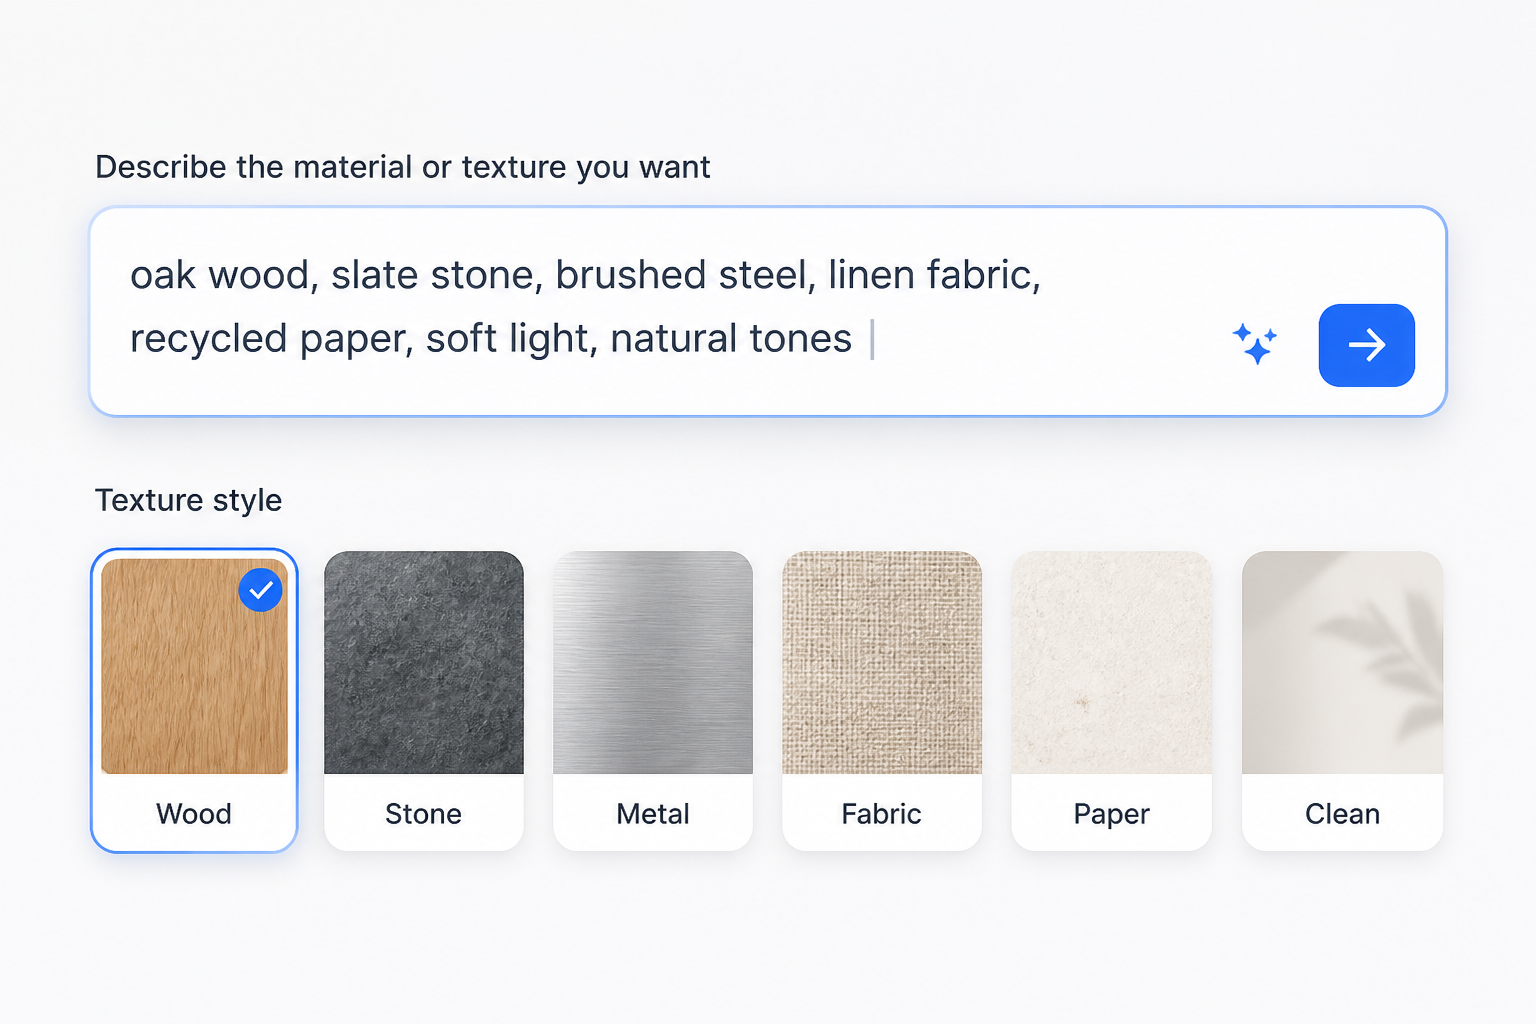
Task: Select the Paper texture thumbnail
Action: tap(1112, 662)
